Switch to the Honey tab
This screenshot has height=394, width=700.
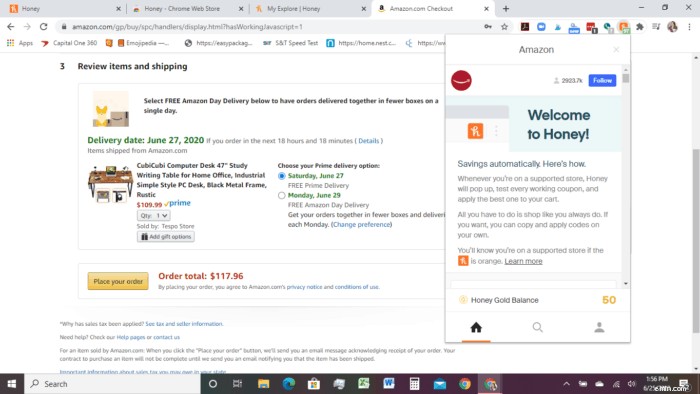tap(62, 8)
